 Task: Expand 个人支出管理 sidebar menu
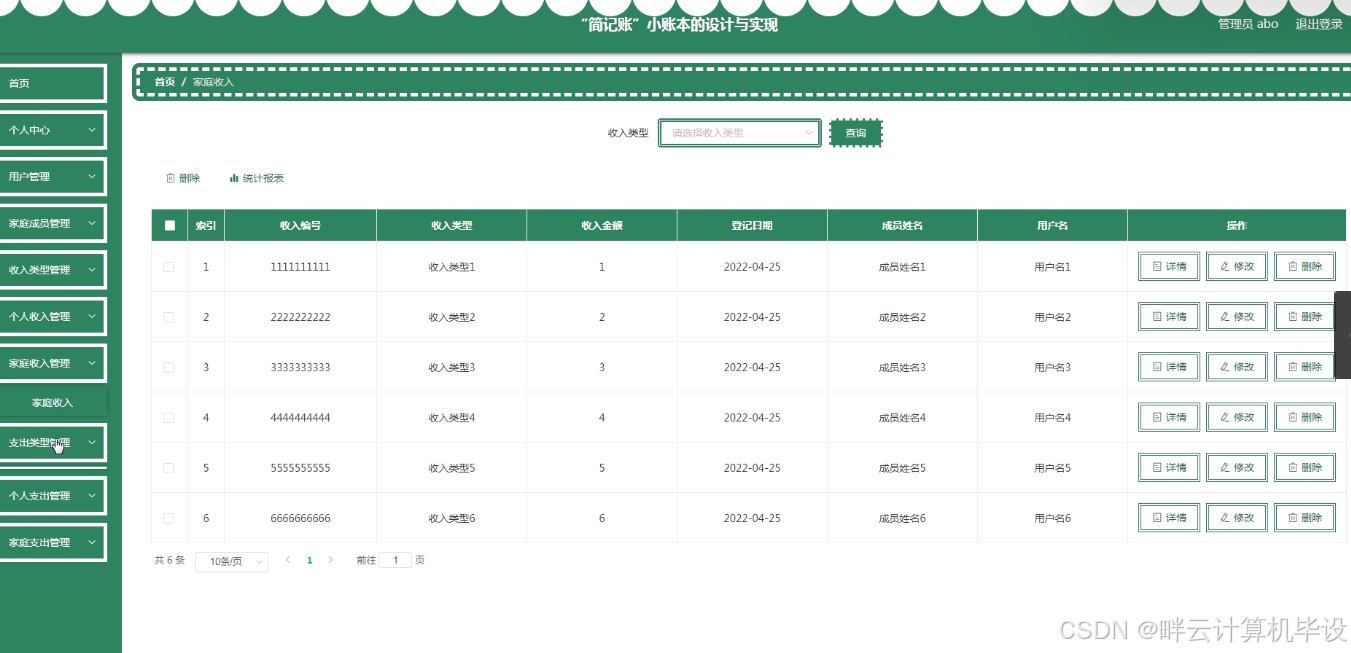[x=53, y=496]
